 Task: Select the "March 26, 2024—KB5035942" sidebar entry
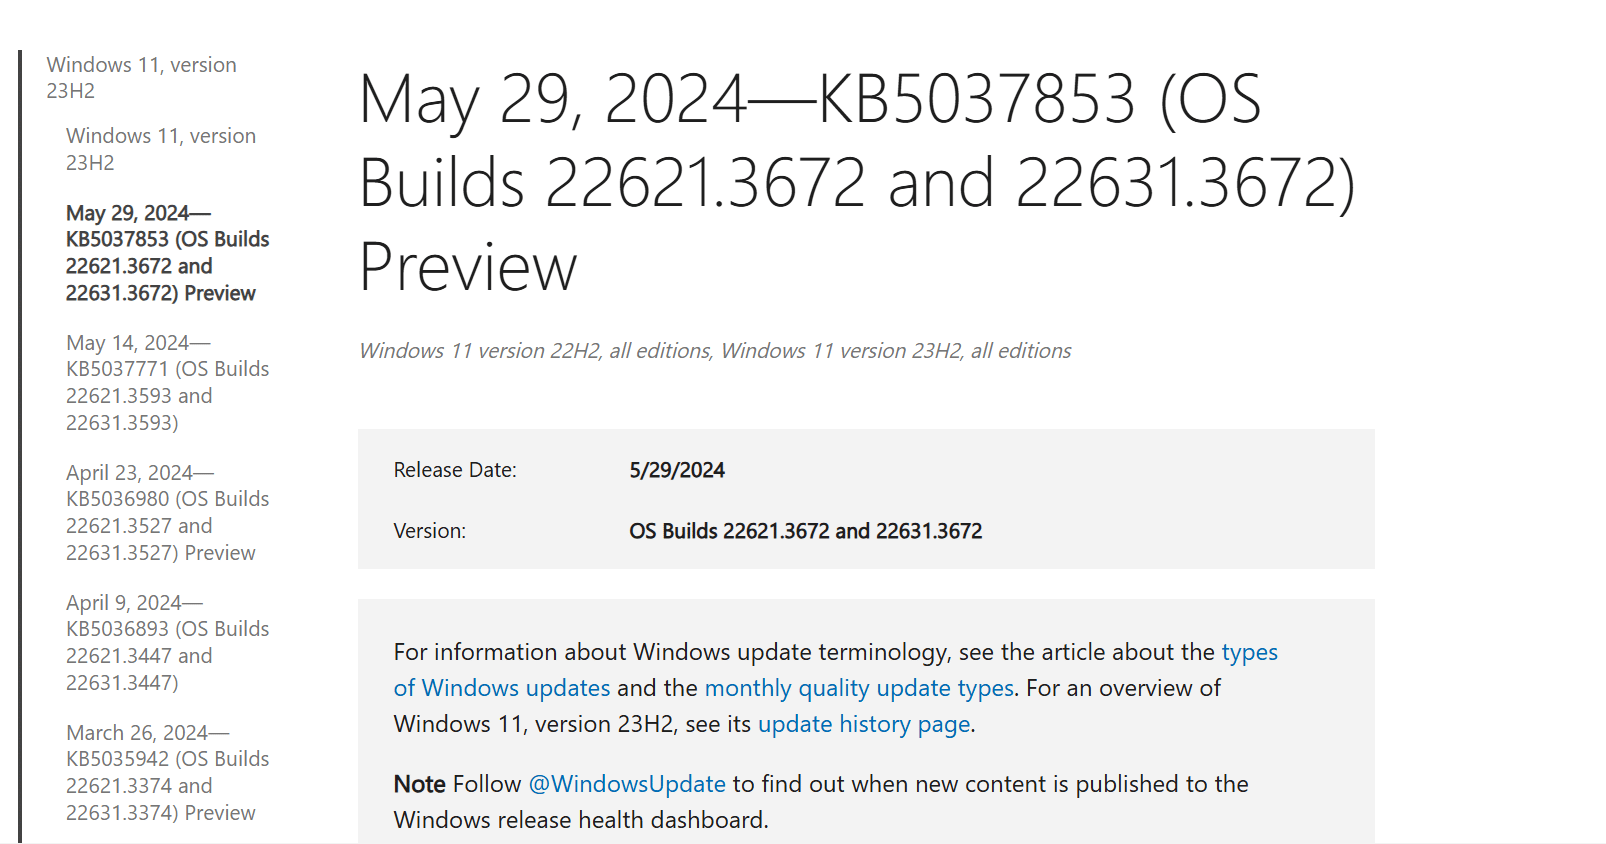point(167,772)
